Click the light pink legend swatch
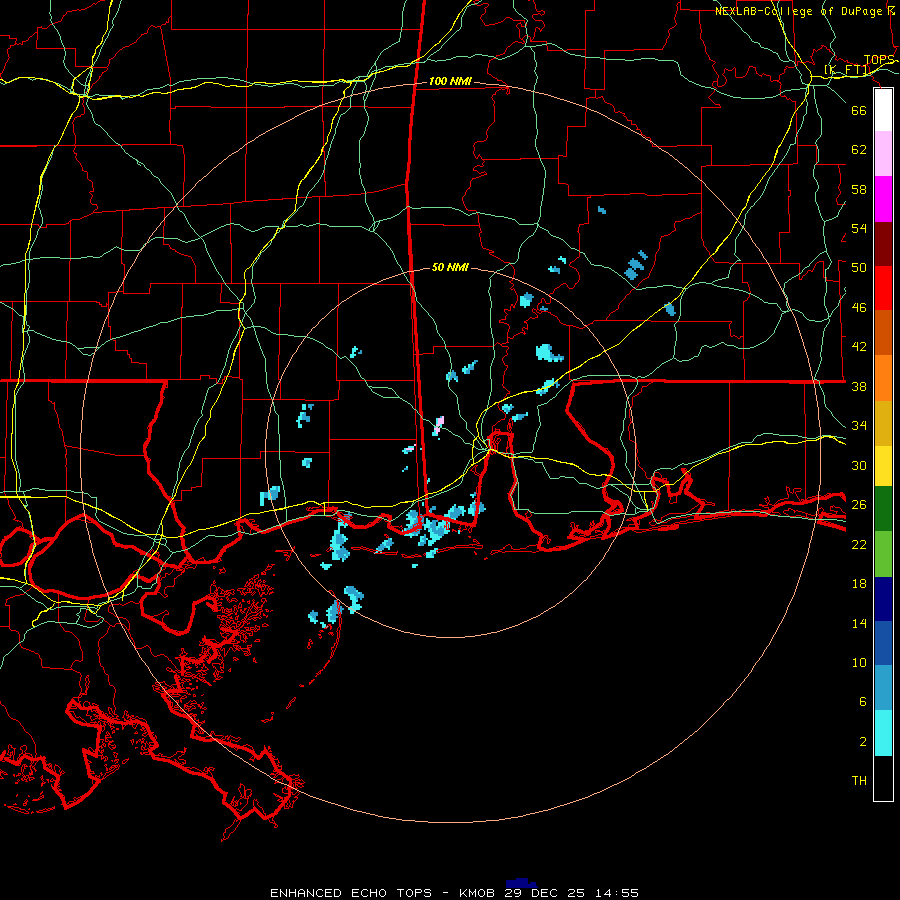The width and height of the screenshot is (900, 900). click(x=883, y=153)
